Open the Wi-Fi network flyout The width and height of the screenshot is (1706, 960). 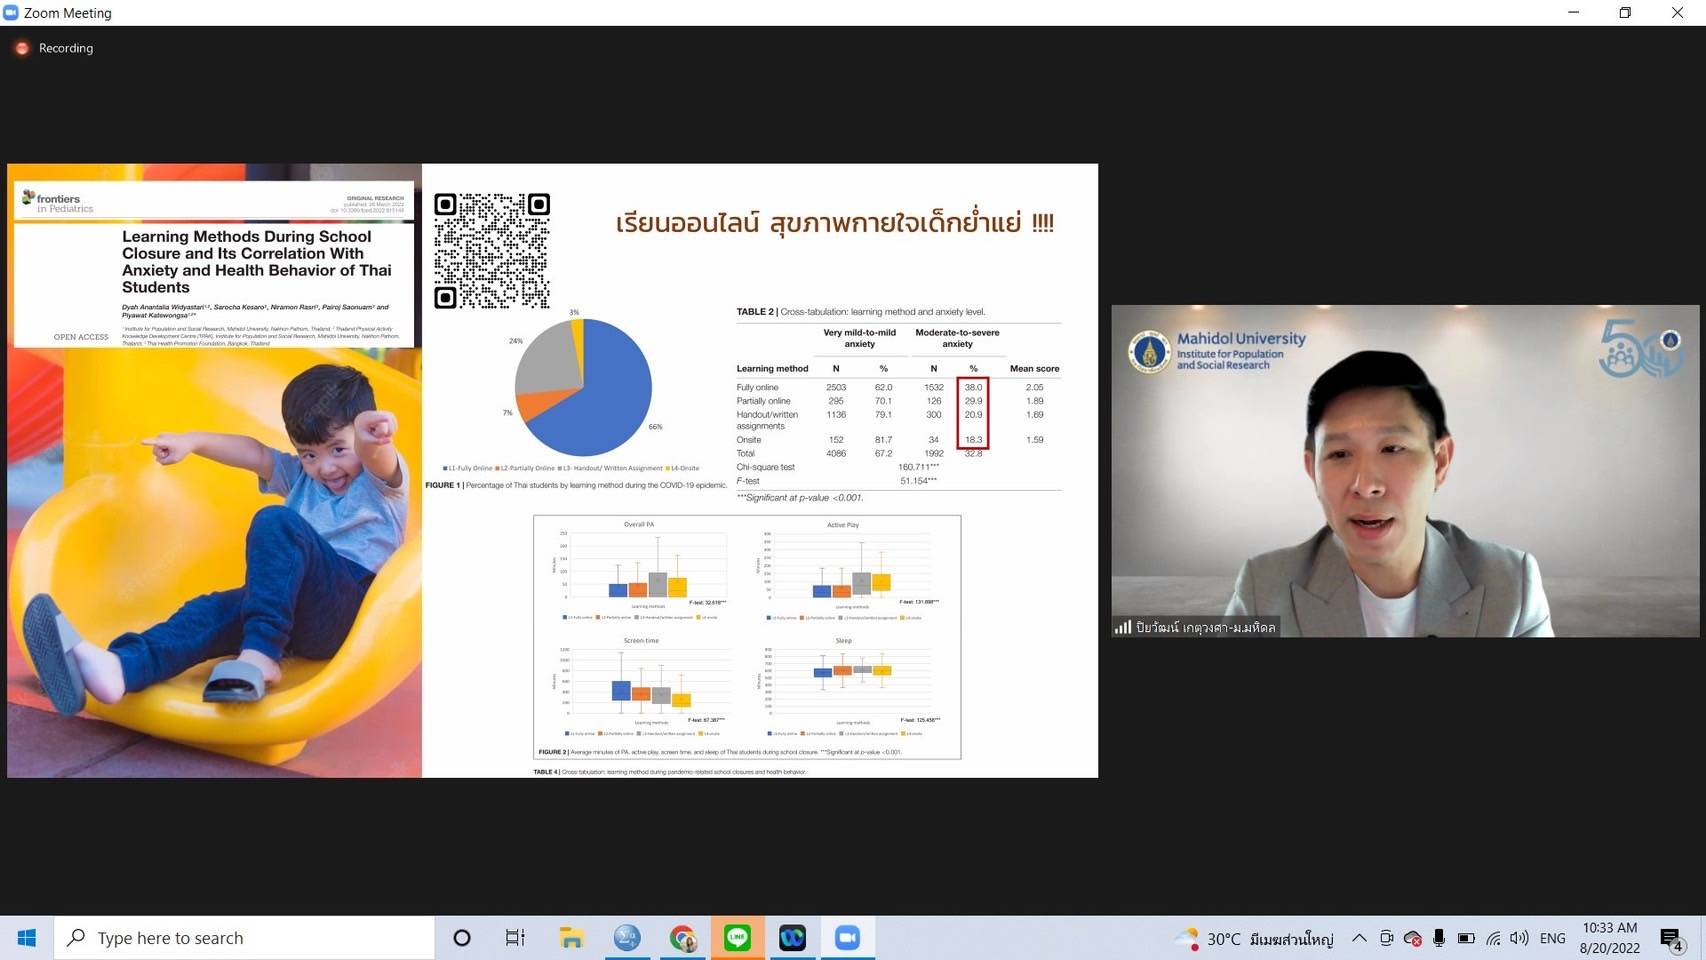[x=1492, y=938]
